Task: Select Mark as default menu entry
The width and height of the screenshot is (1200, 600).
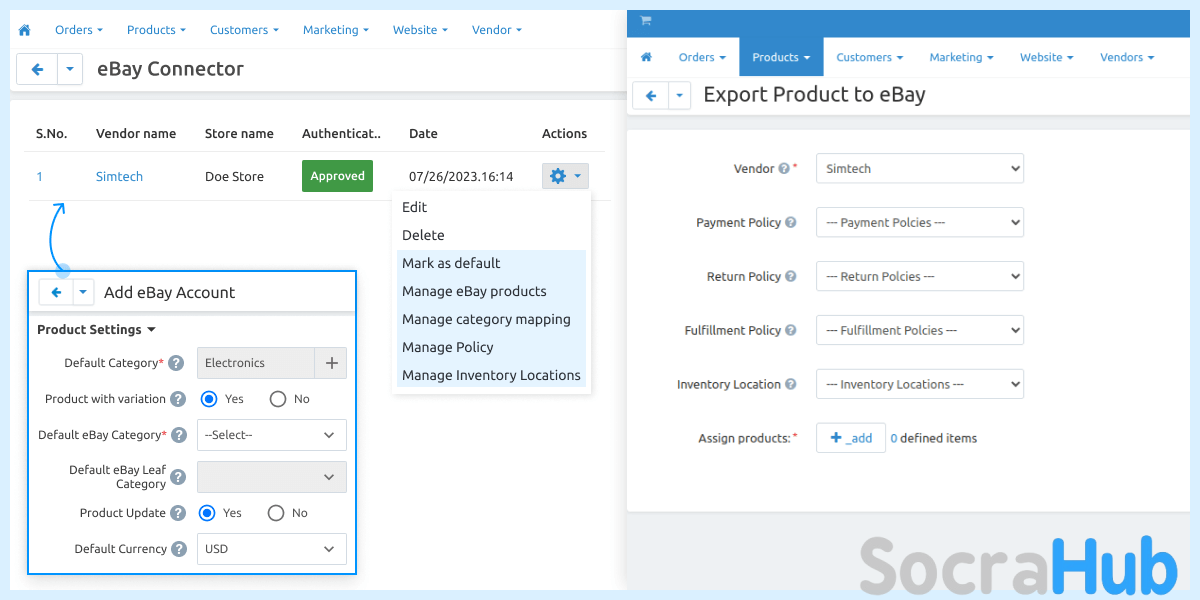Action: click(x=451, y=263)
